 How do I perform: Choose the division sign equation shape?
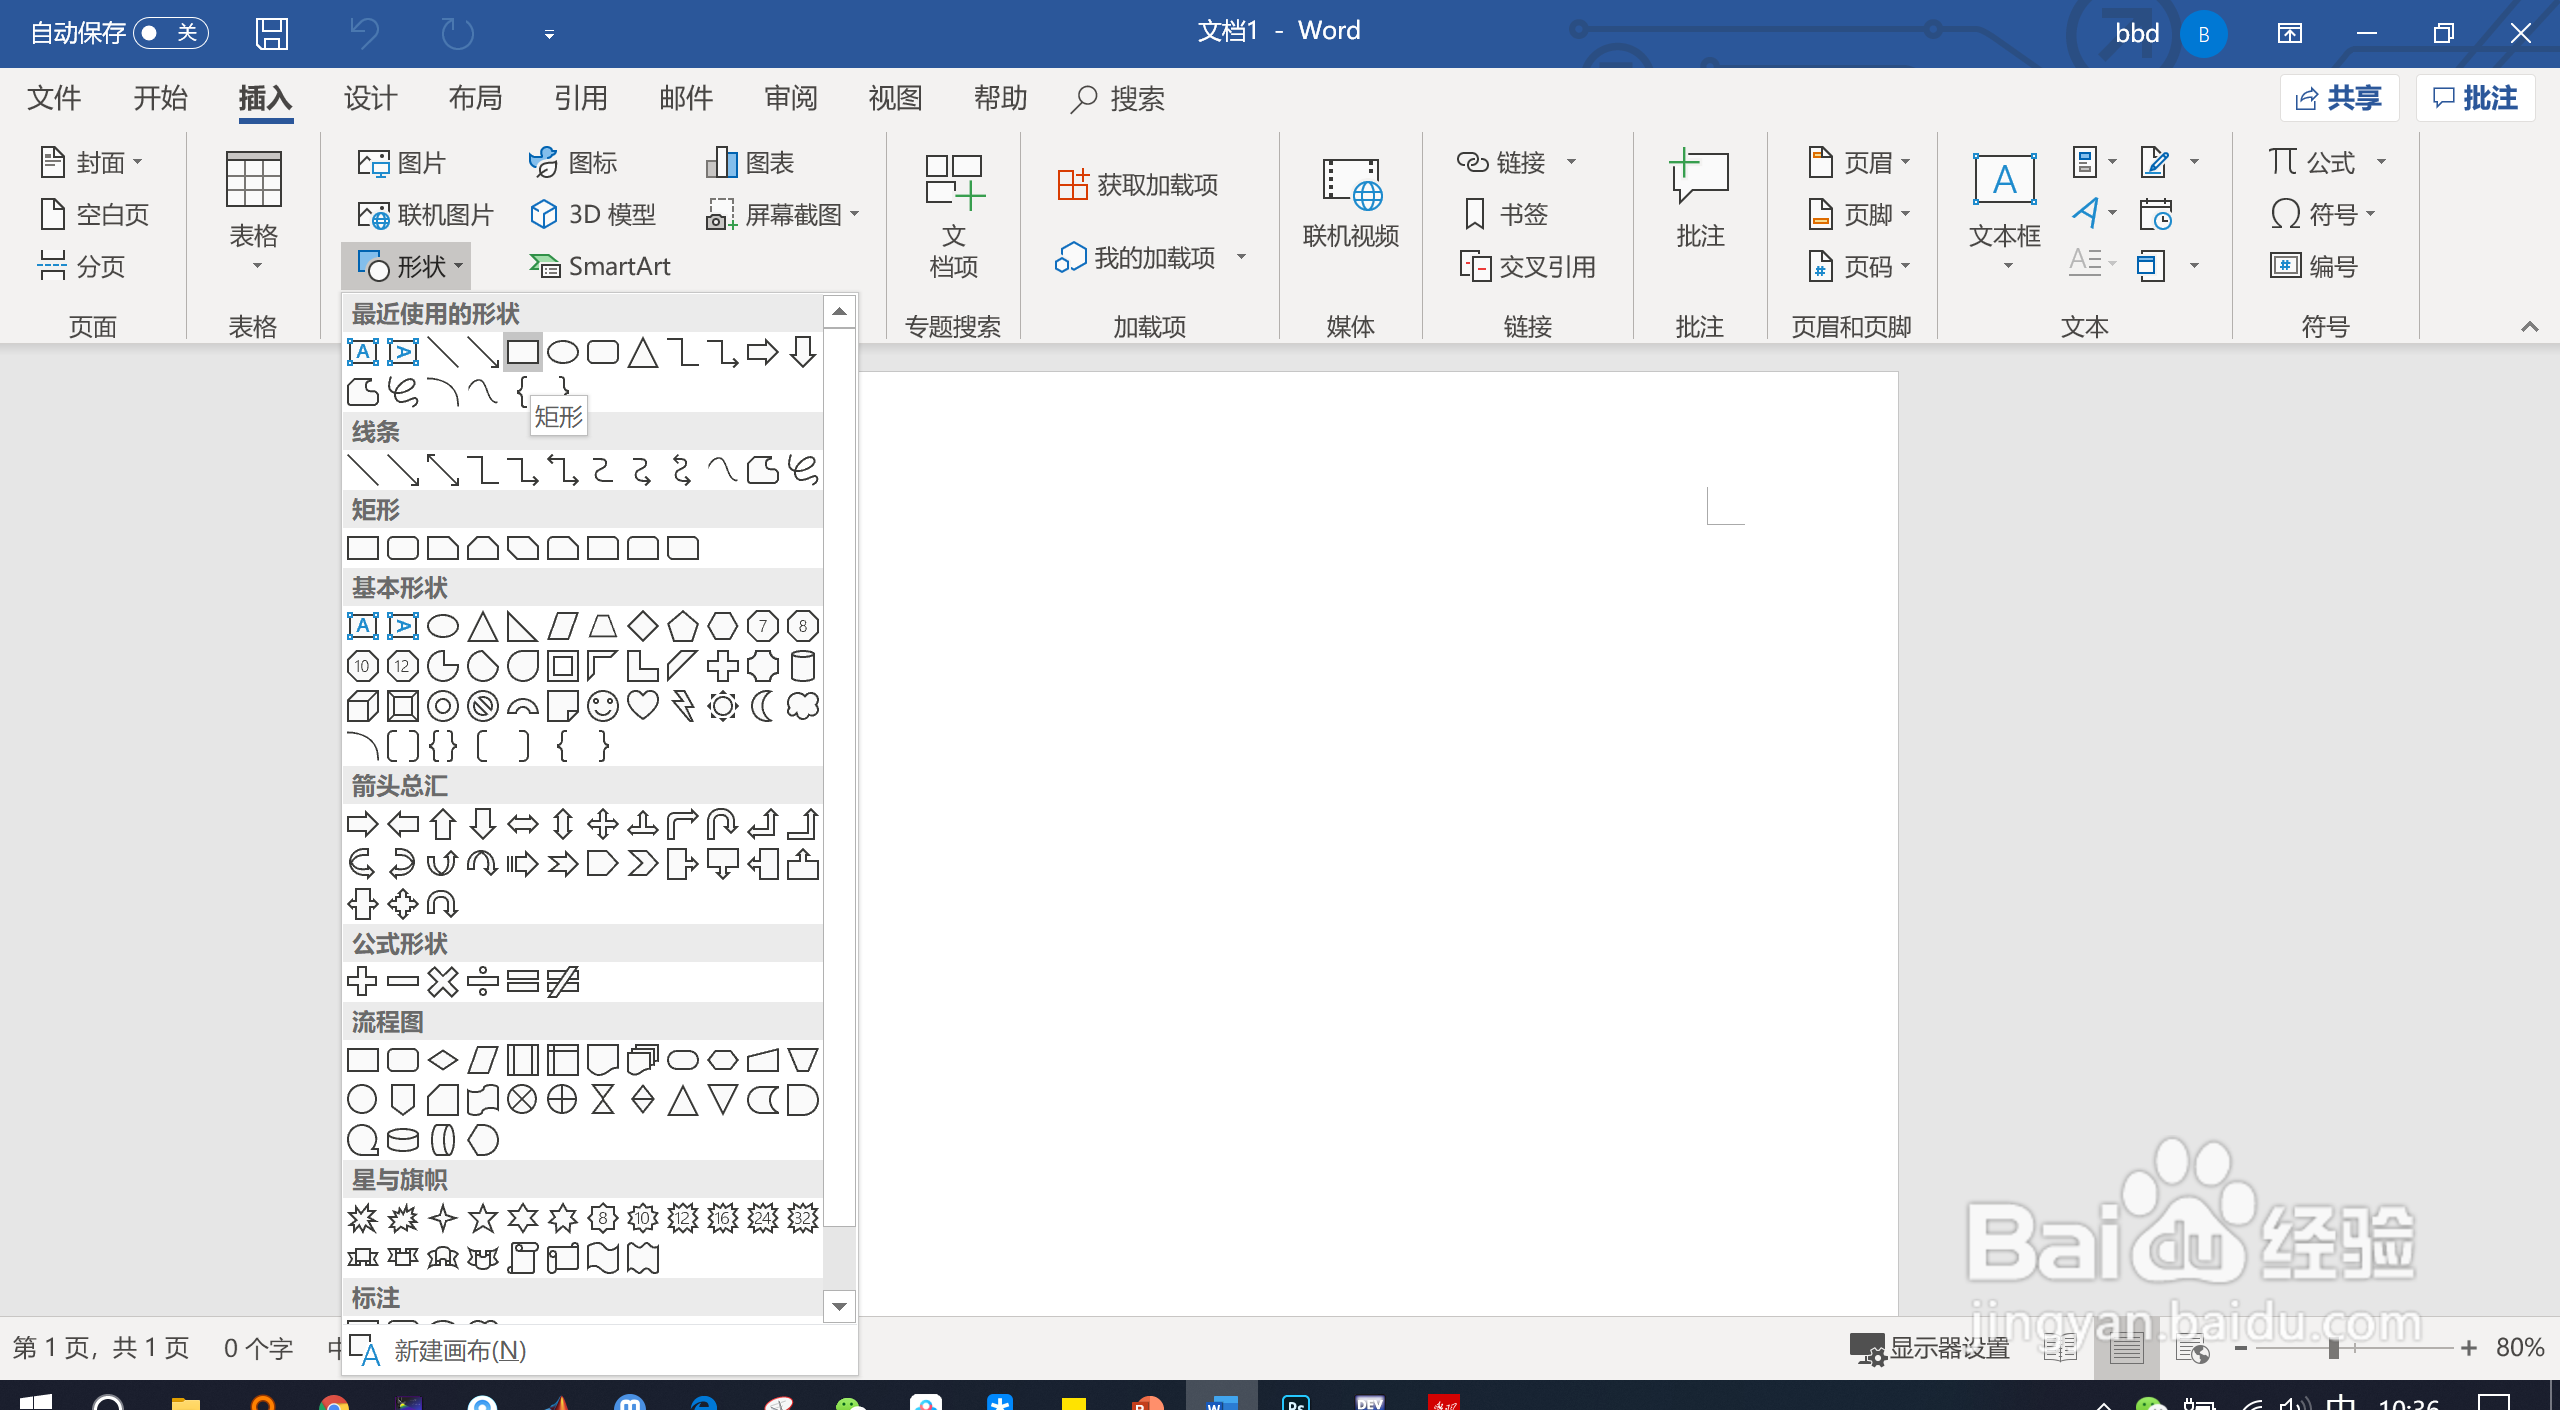(483, 982)
